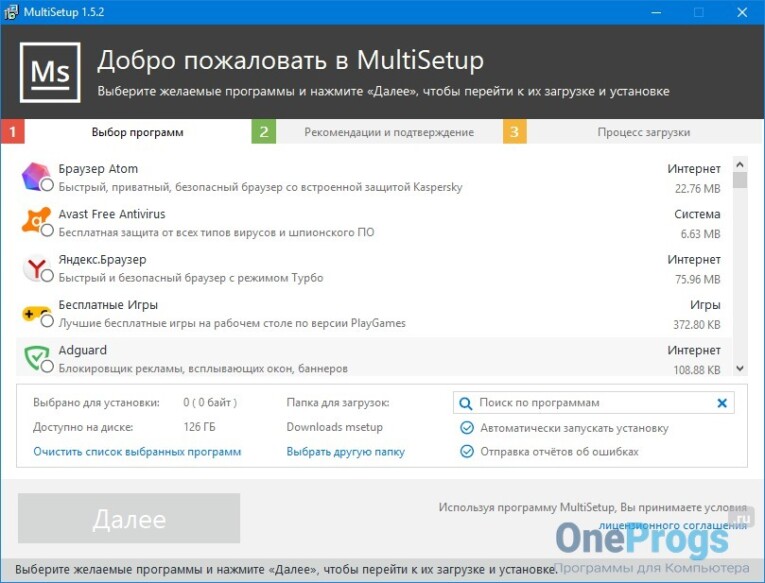Click the Бесплатные Игры title text
Image resolution: width=765 pixels, height=583 pixels.
pyautogui.click(x=108, y=305)
